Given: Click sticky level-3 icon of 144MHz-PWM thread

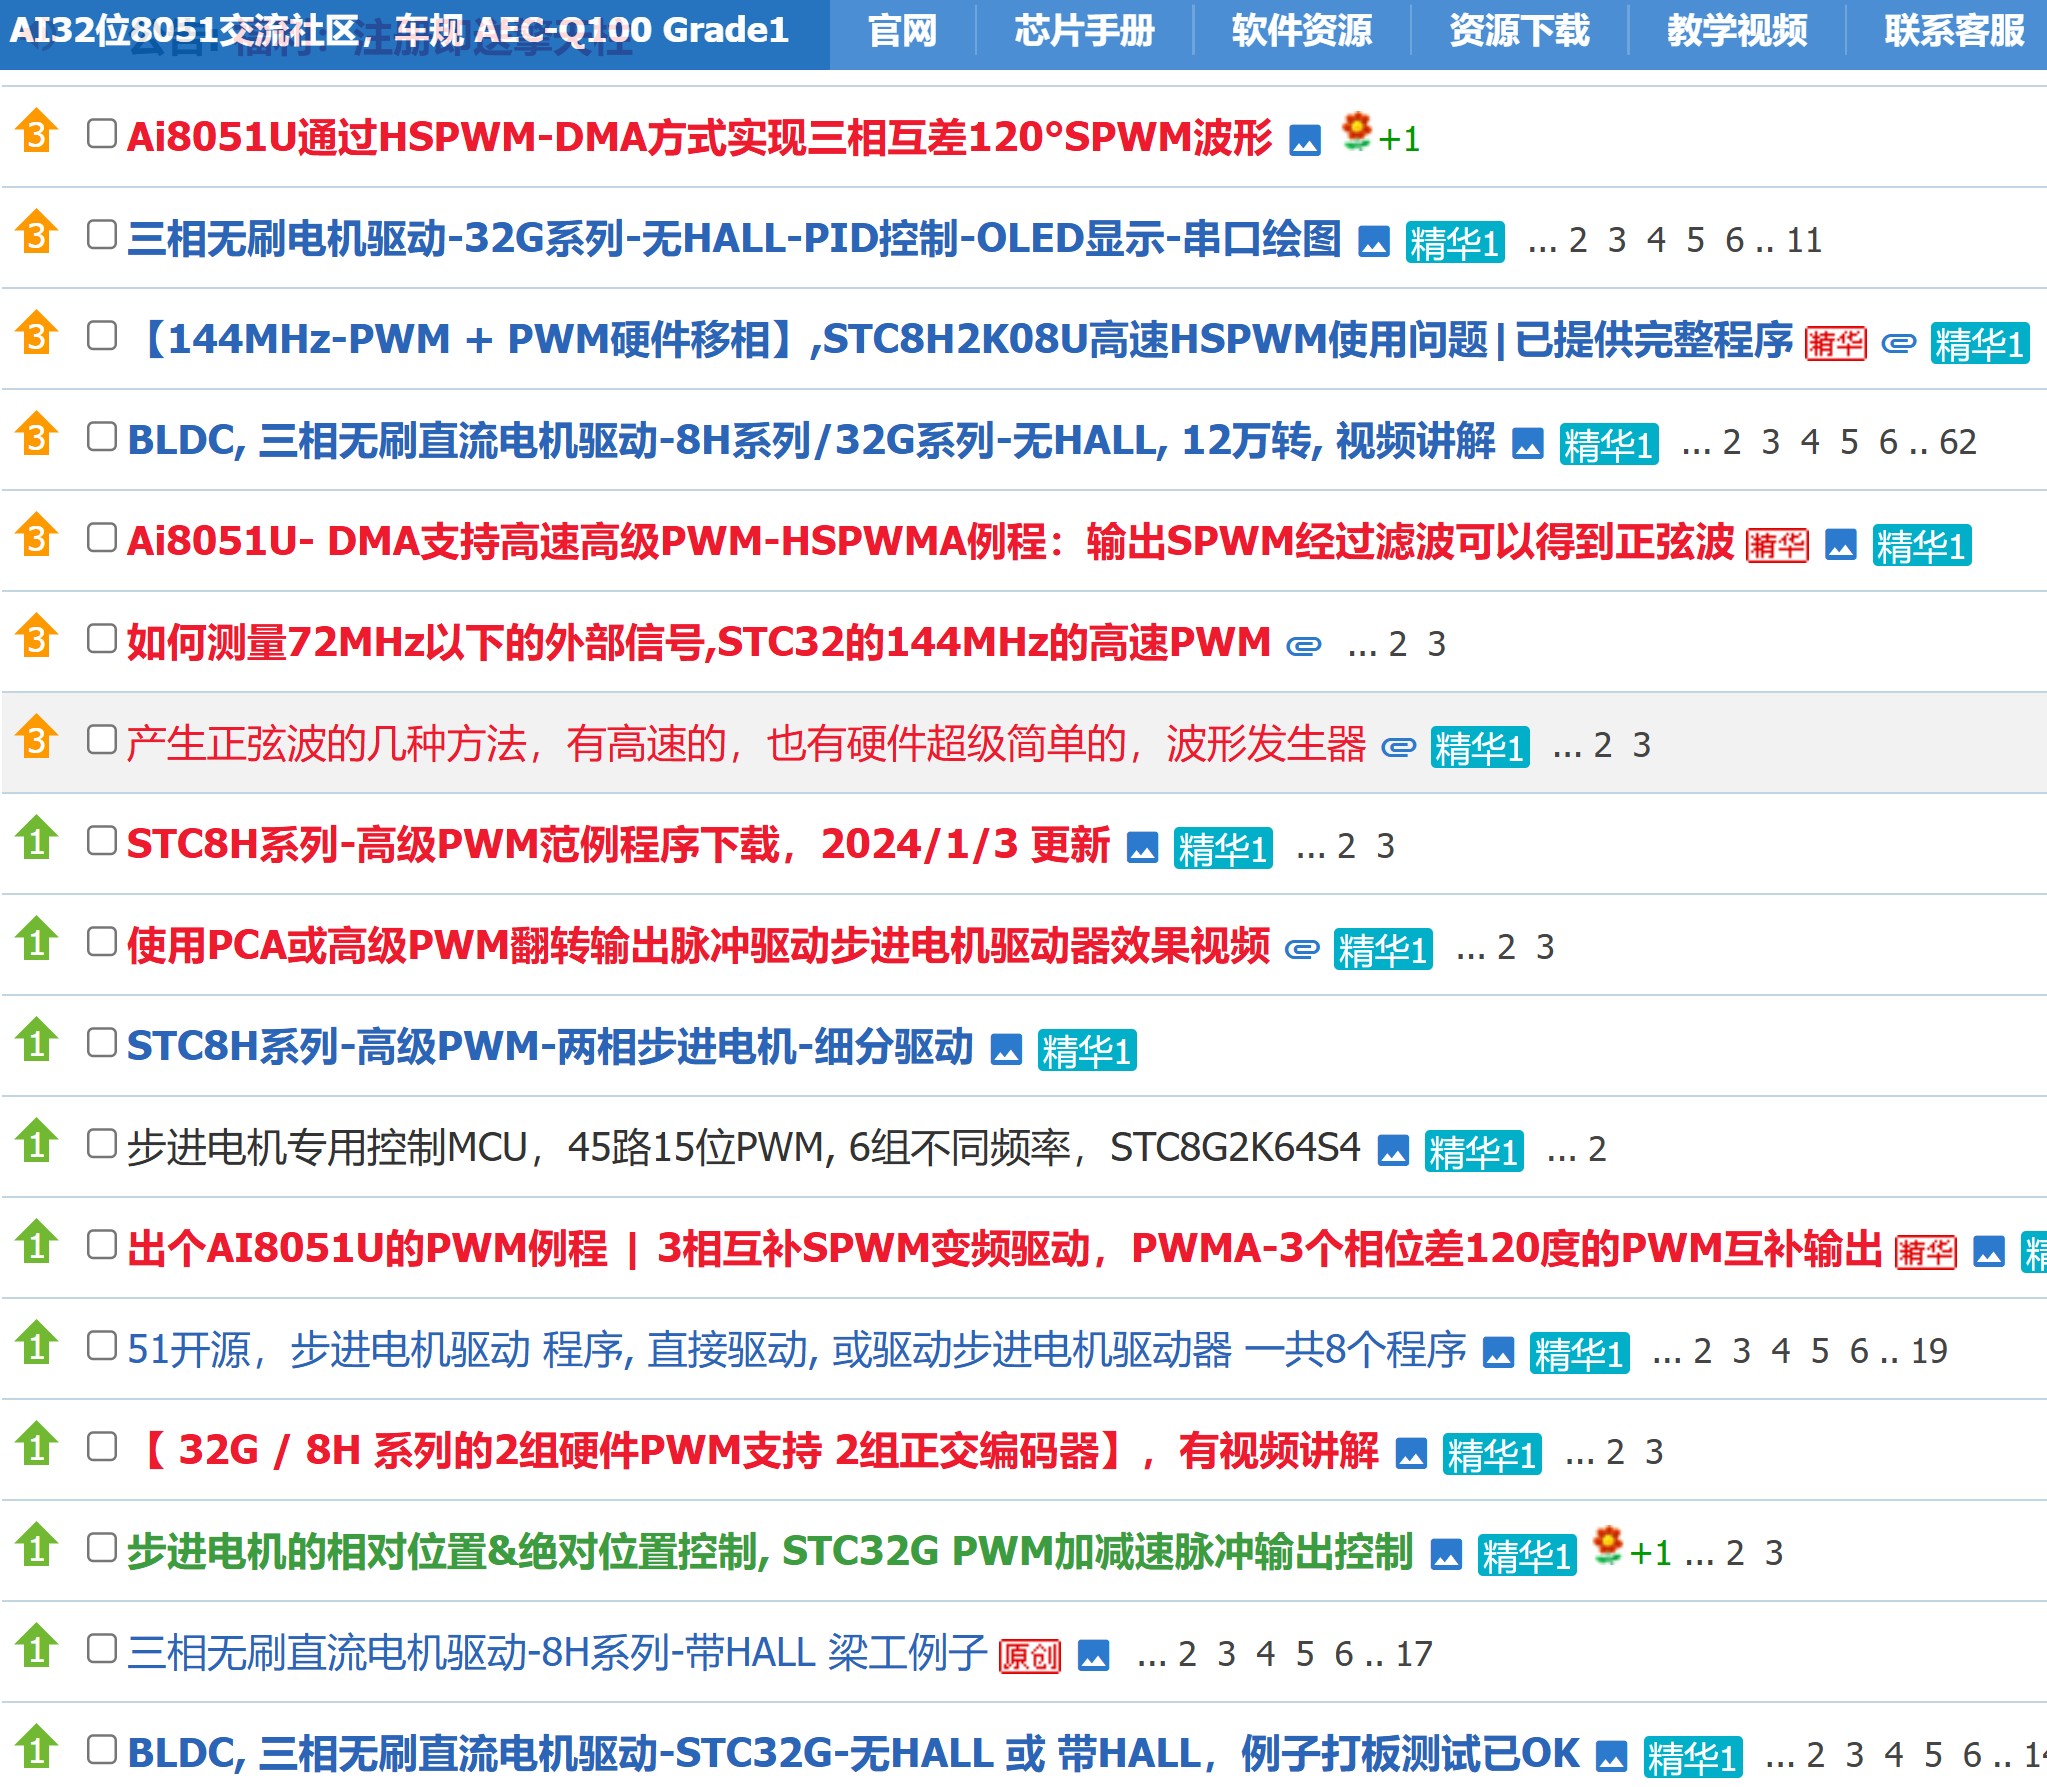Looking at the screenshot, I should point(37,333).
